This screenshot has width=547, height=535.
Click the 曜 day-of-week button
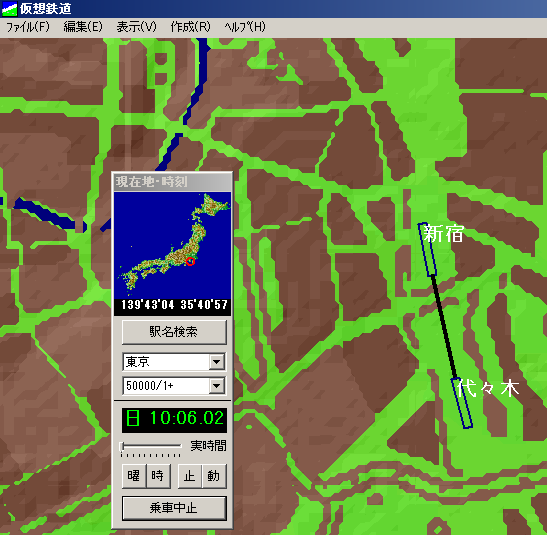click(134, 476)
